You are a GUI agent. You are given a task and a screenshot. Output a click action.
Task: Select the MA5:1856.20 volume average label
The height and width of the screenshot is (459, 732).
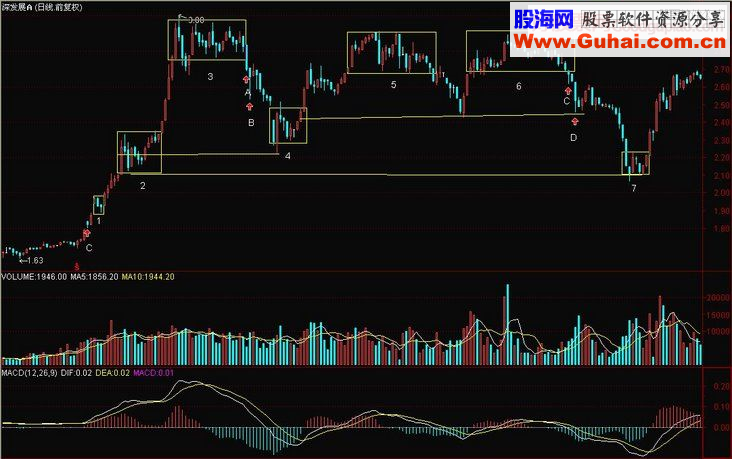click(x=94, y=277)
